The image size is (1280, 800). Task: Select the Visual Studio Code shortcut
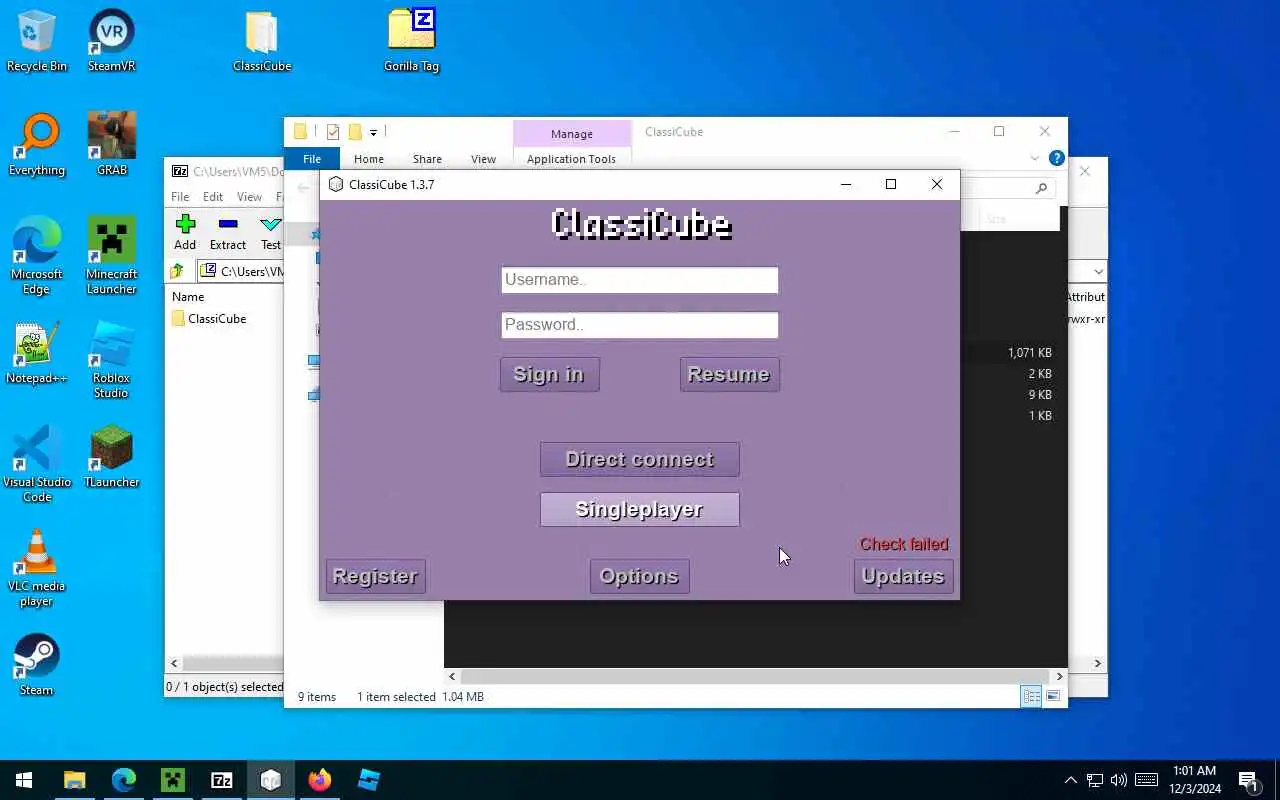tap(36, 464)
